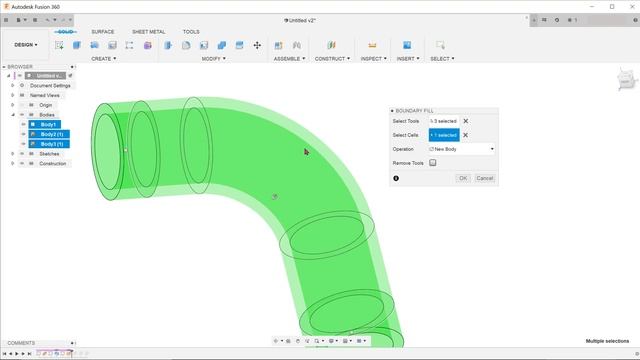Expand Document Settings tree arrow
Screen dimensions: 640x360
click(x=13, y=86)
